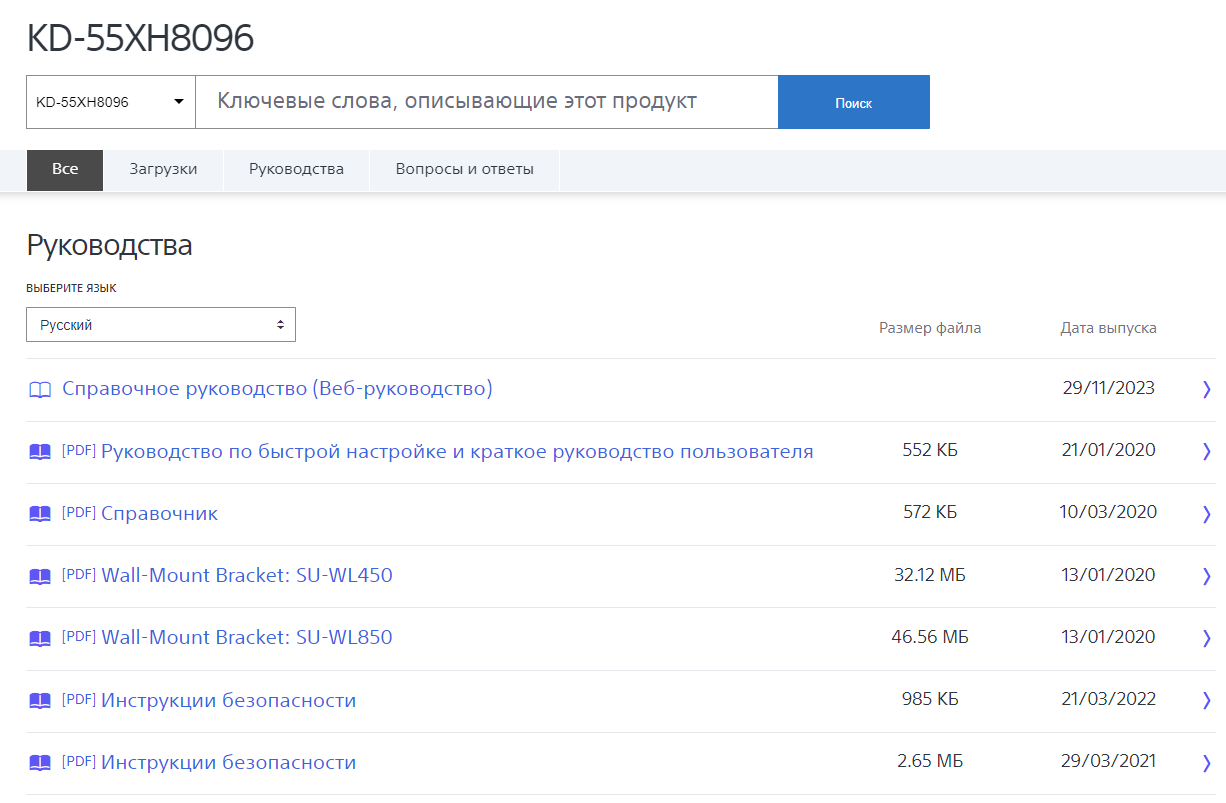Open the Русский language selector
Screen dimensions: 1226x803
(160, 325)
